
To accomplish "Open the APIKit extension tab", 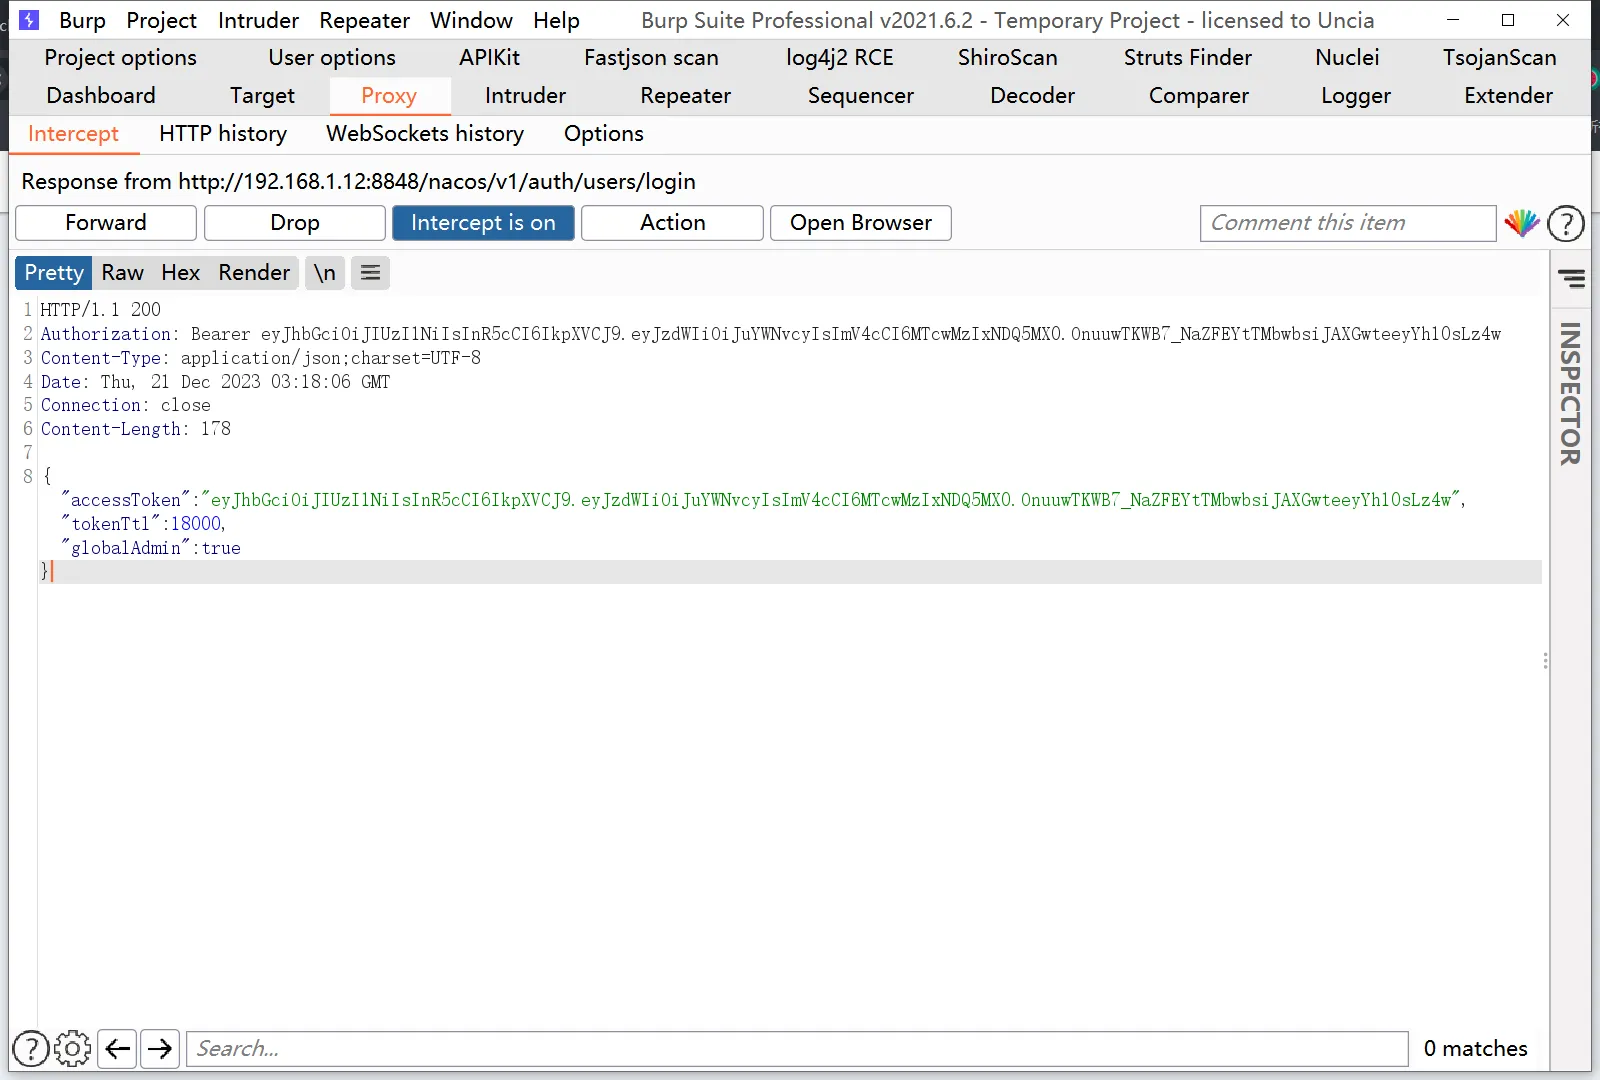I will (x=489, y=58).
